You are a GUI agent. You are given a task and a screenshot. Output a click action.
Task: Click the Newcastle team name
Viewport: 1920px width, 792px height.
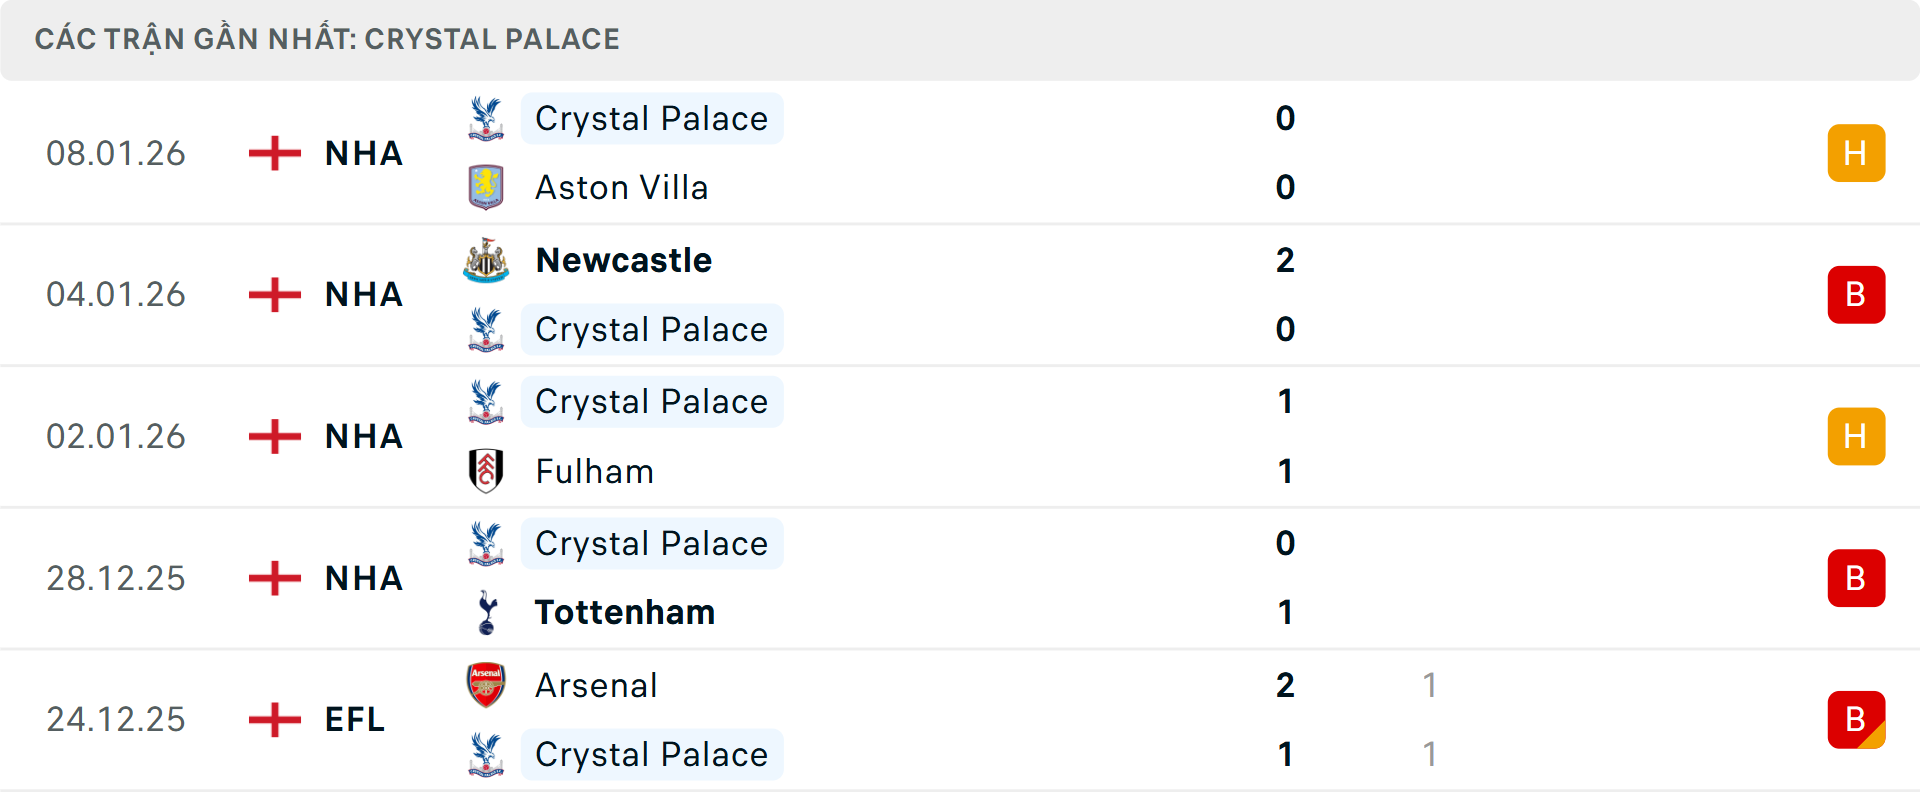pyautogui.click(x=624, y=260)
